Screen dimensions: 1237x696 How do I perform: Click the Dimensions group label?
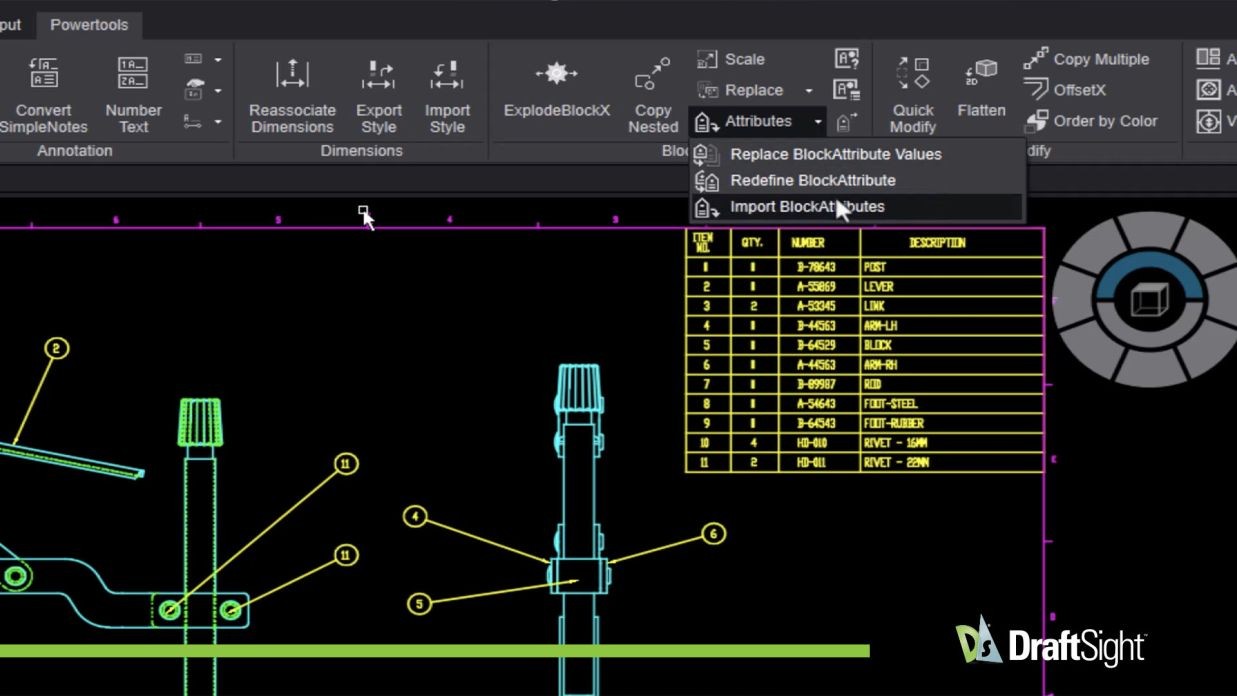click(x=361, y=151)
